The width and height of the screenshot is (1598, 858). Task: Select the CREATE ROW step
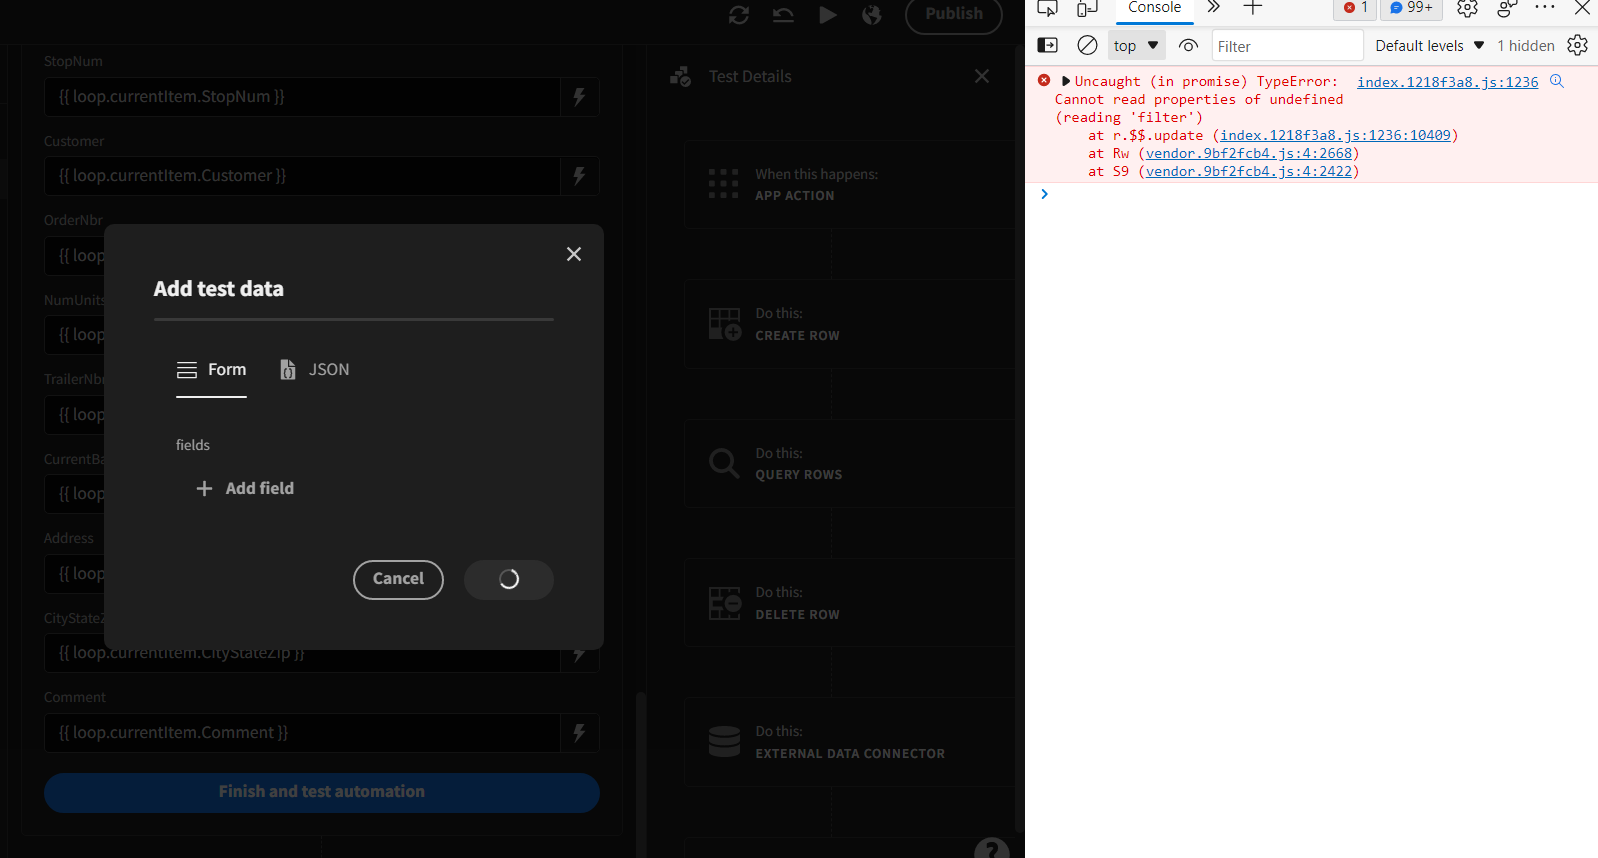850,324
